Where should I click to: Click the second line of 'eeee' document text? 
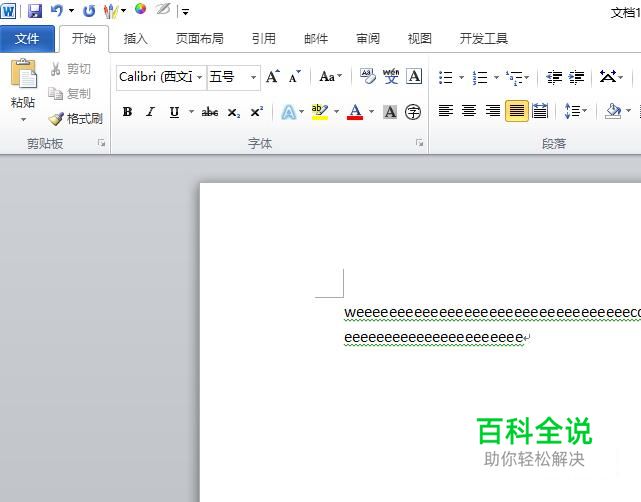click(434, 338)
